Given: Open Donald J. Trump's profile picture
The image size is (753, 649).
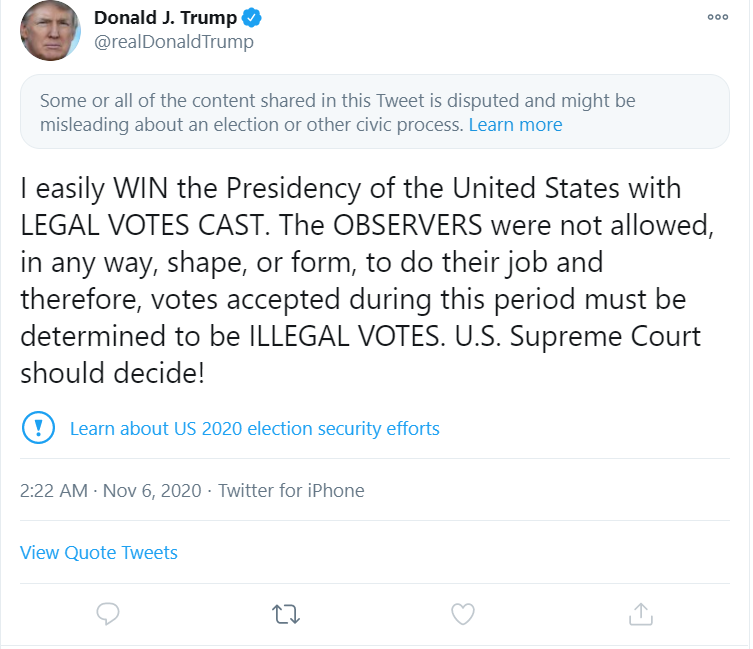Looking at the screenshot, I should 50,30.
